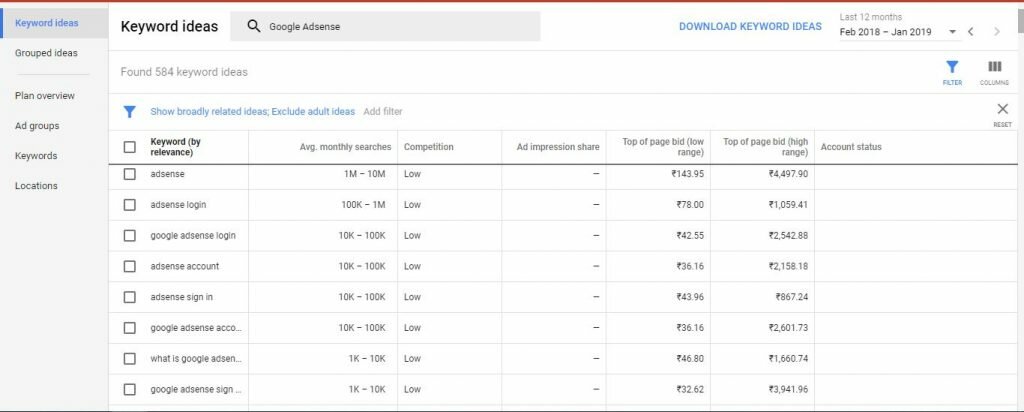
Task: Sort by Competition column header
Action: [428, 147]
